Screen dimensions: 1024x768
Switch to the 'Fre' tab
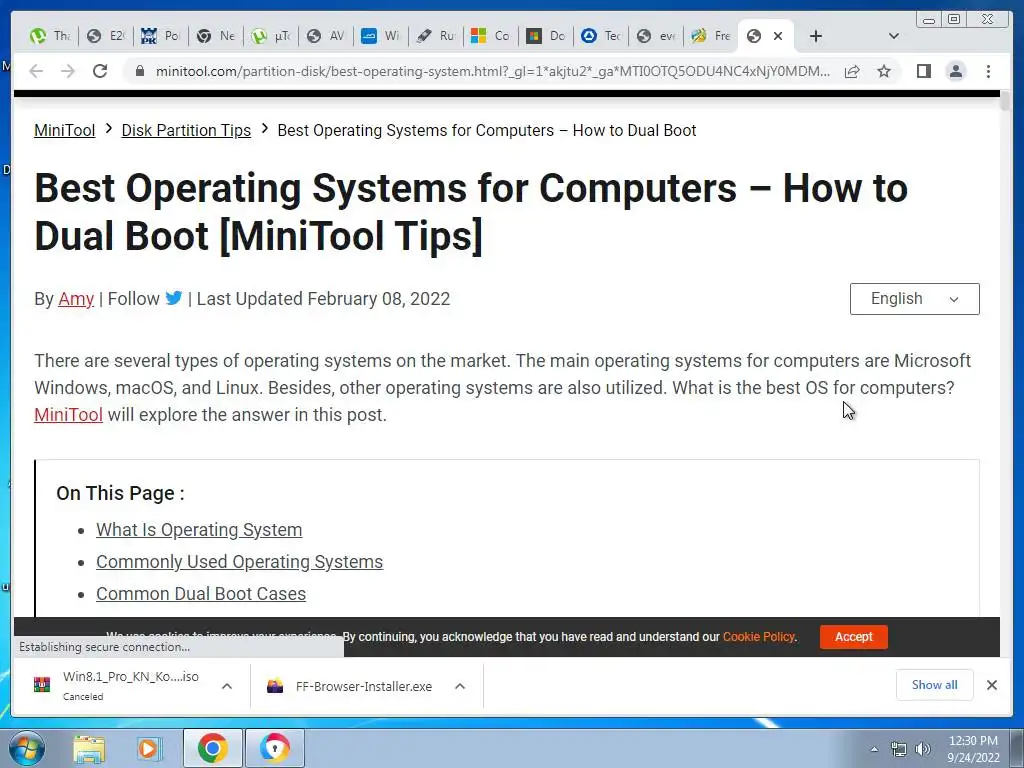711,36
